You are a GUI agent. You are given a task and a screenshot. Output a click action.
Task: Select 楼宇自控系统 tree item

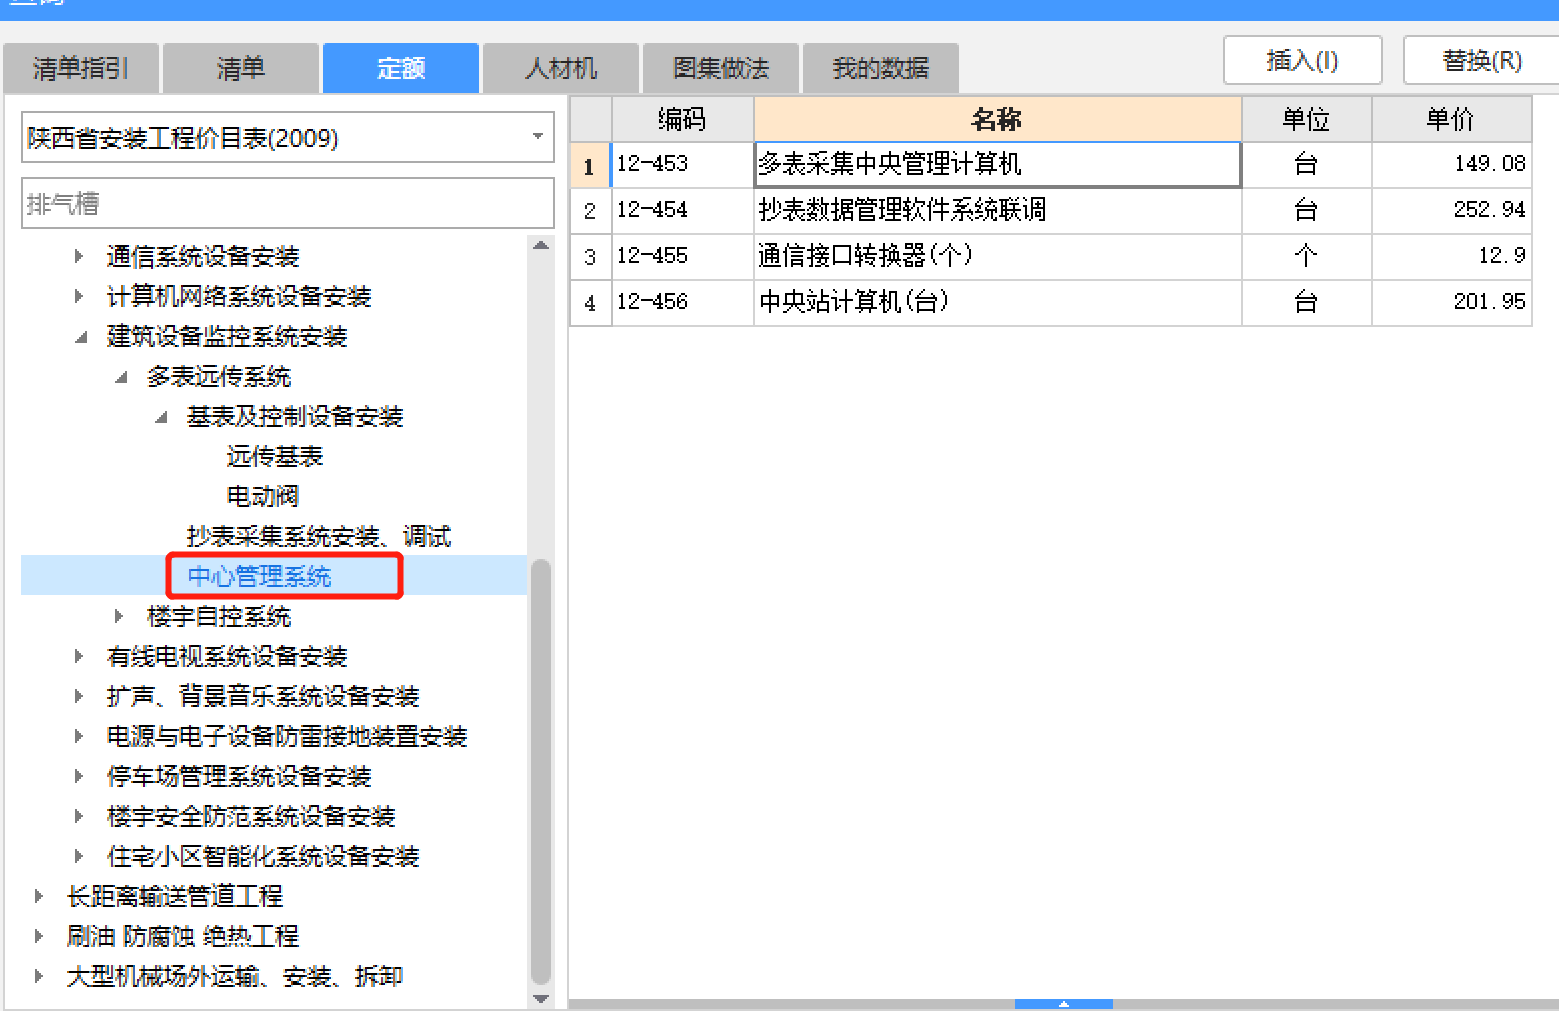tap(219, 616)
